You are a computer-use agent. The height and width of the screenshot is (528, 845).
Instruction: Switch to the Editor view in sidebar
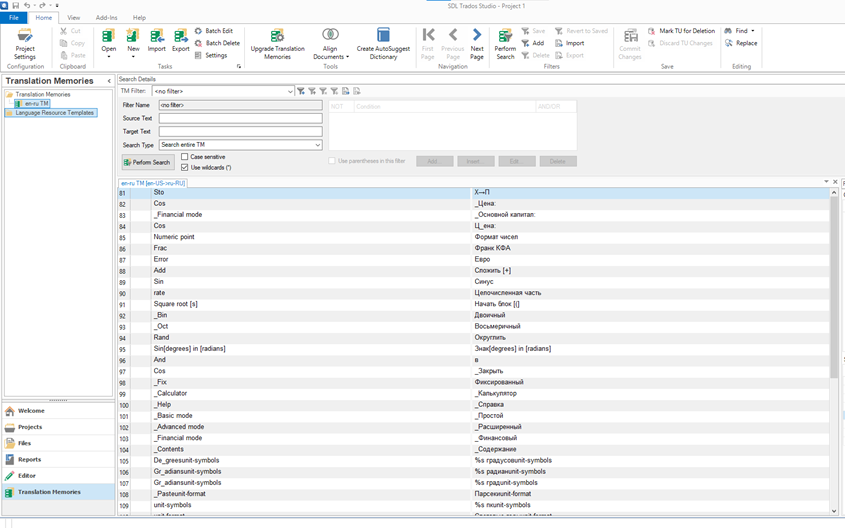click(x=27, y=476)
